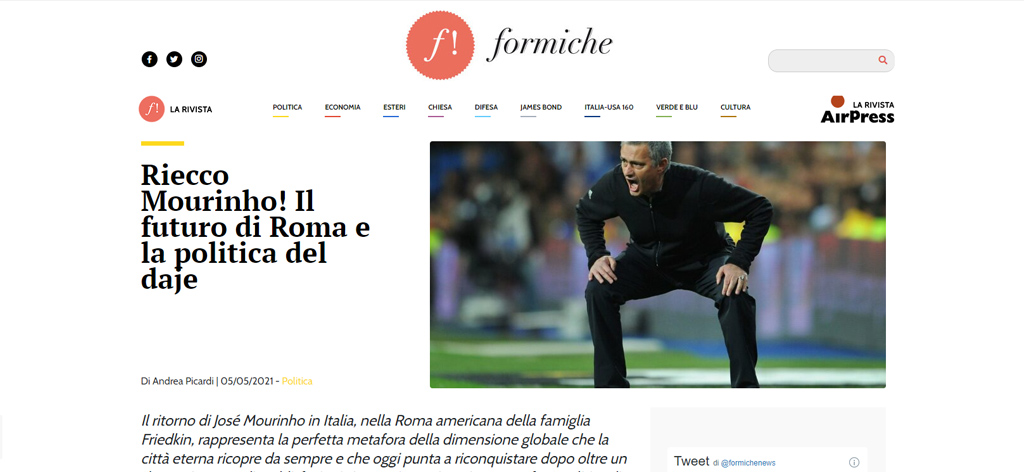Click the yellow Politica category link

click(297, 381)
